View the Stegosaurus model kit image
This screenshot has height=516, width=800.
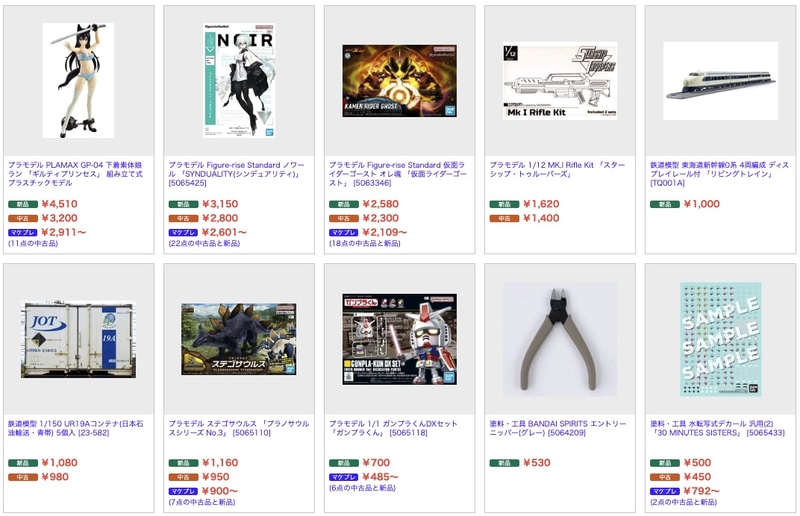(239, 339)
